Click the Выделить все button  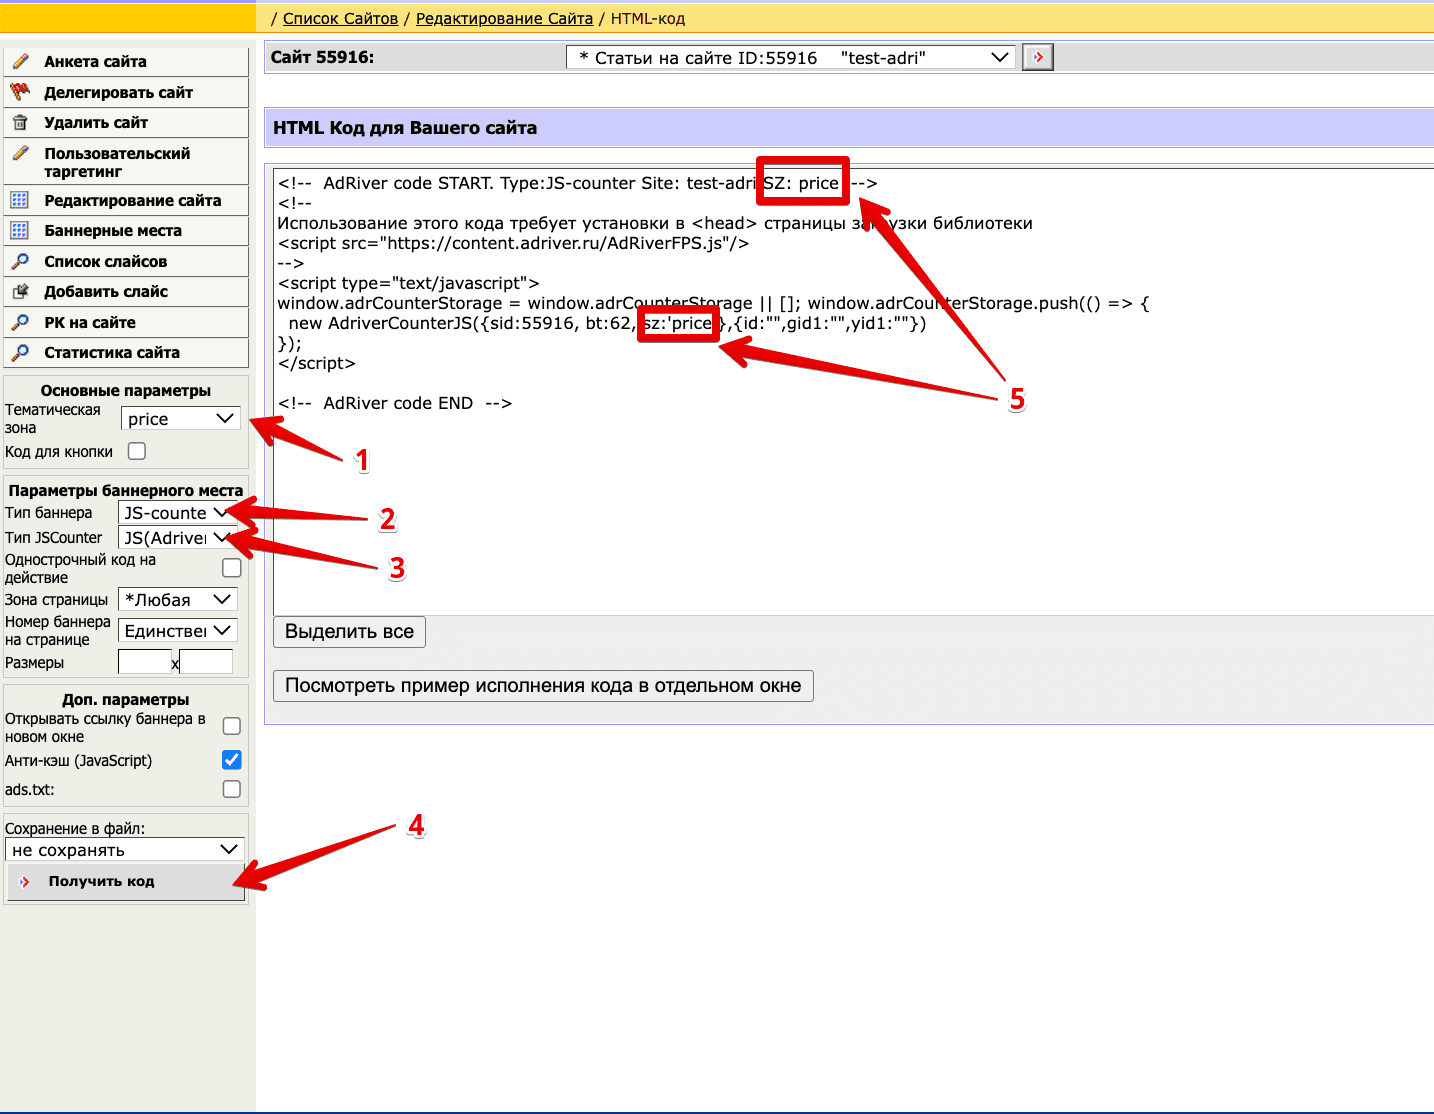[x=349, y=632]
